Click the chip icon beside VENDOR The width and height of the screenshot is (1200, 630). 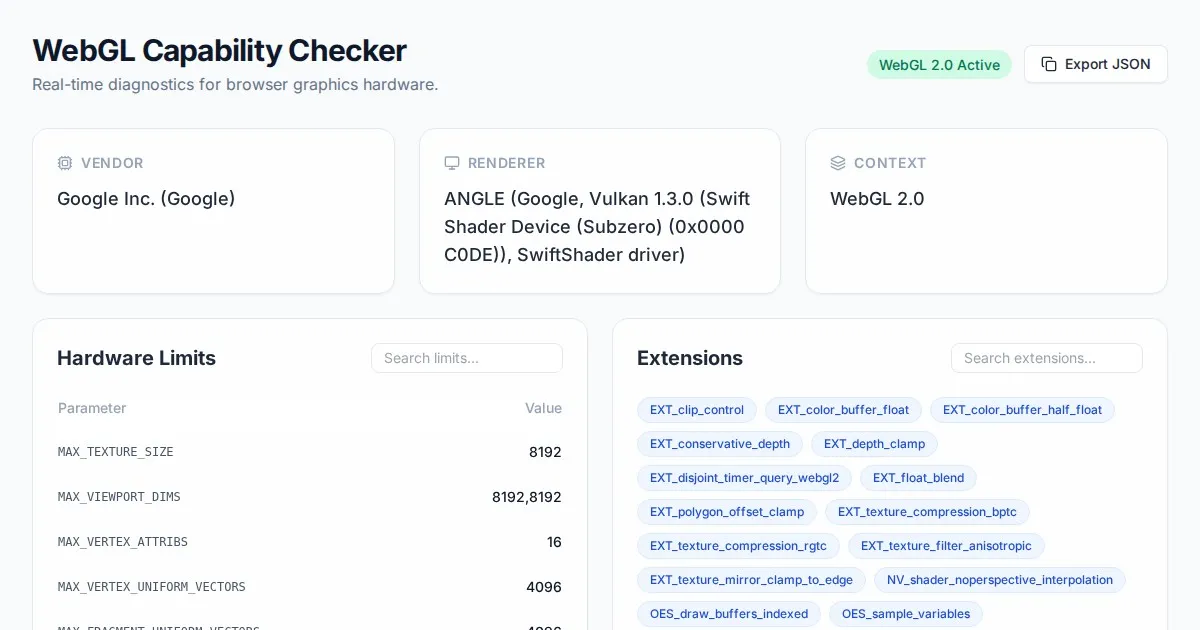coord(65,163)
